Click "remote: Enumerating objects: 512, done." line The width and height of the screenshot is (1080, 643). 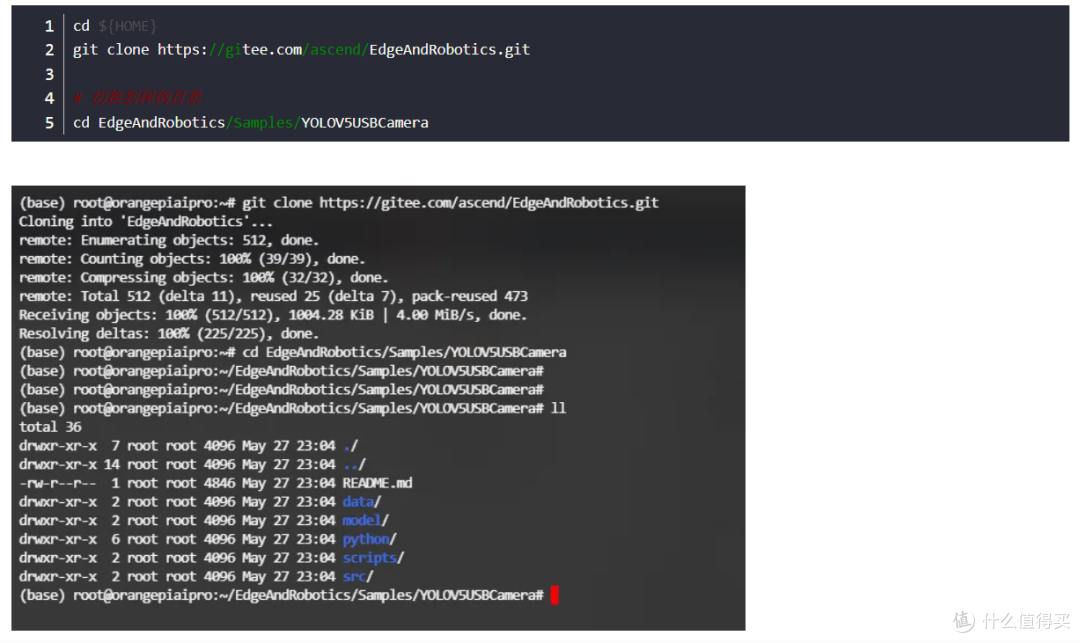[x=169, y=240]
